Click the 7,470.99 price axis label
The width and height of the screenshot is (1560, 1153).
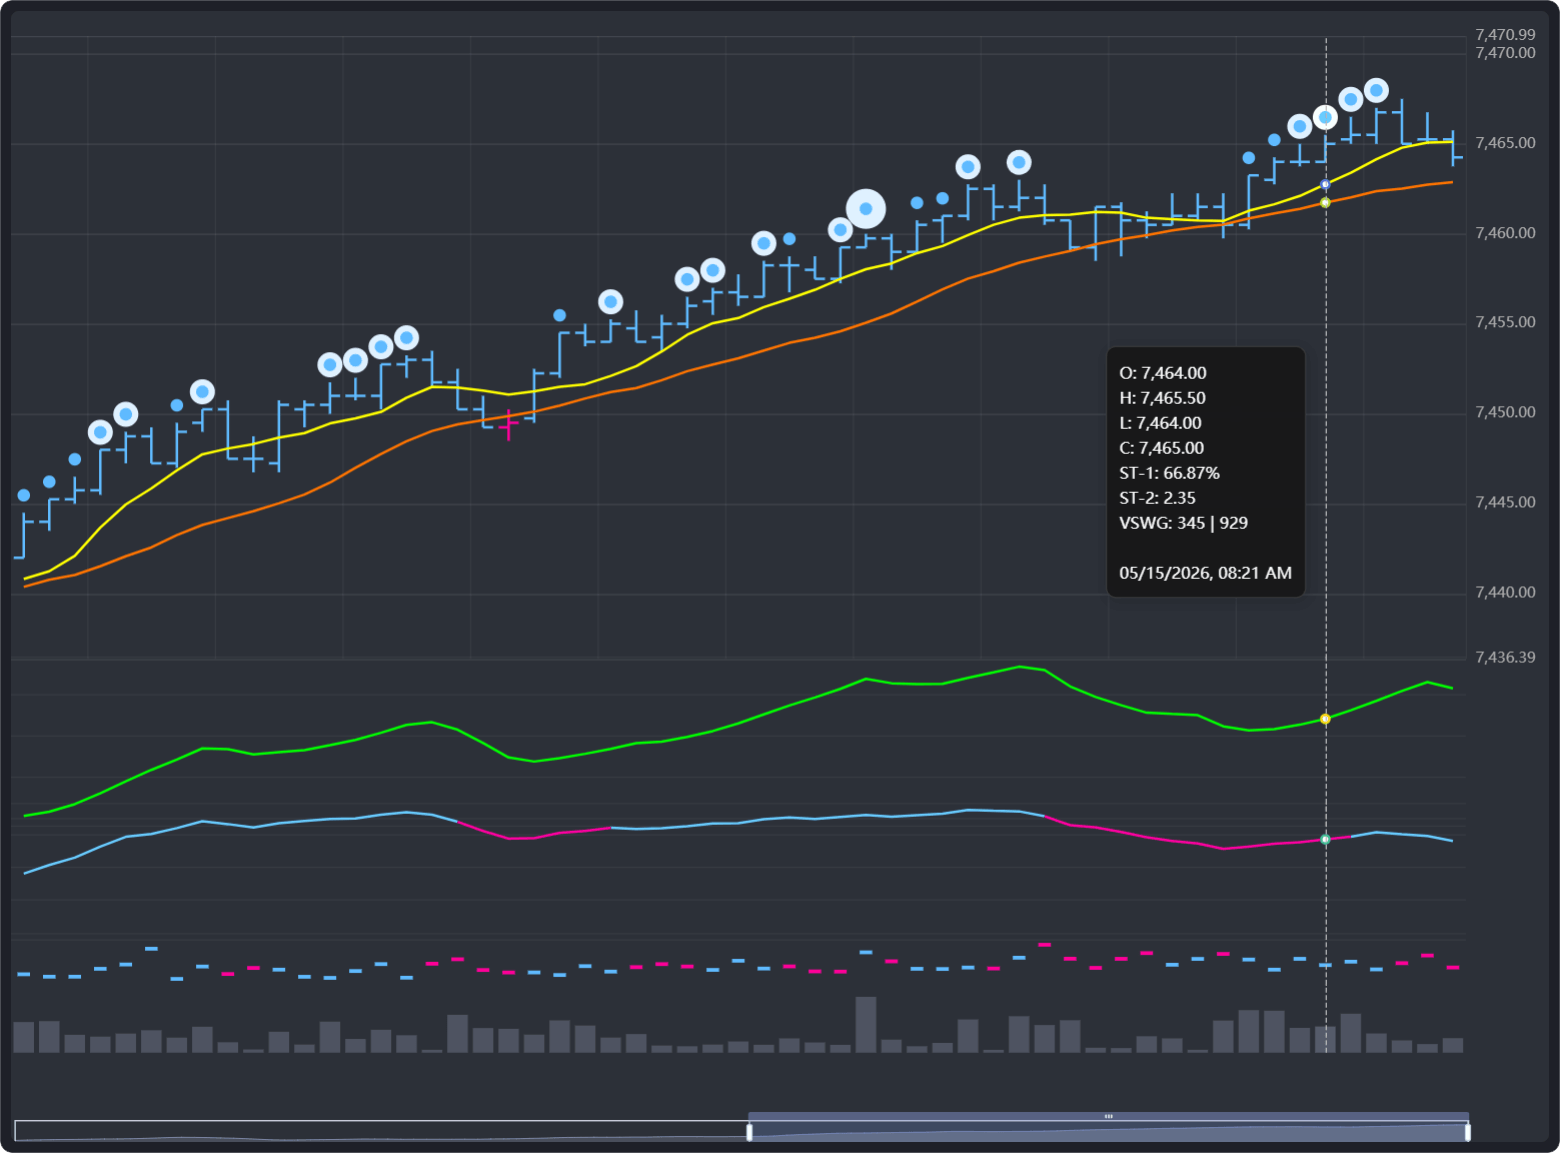(x=1505, y=35)
